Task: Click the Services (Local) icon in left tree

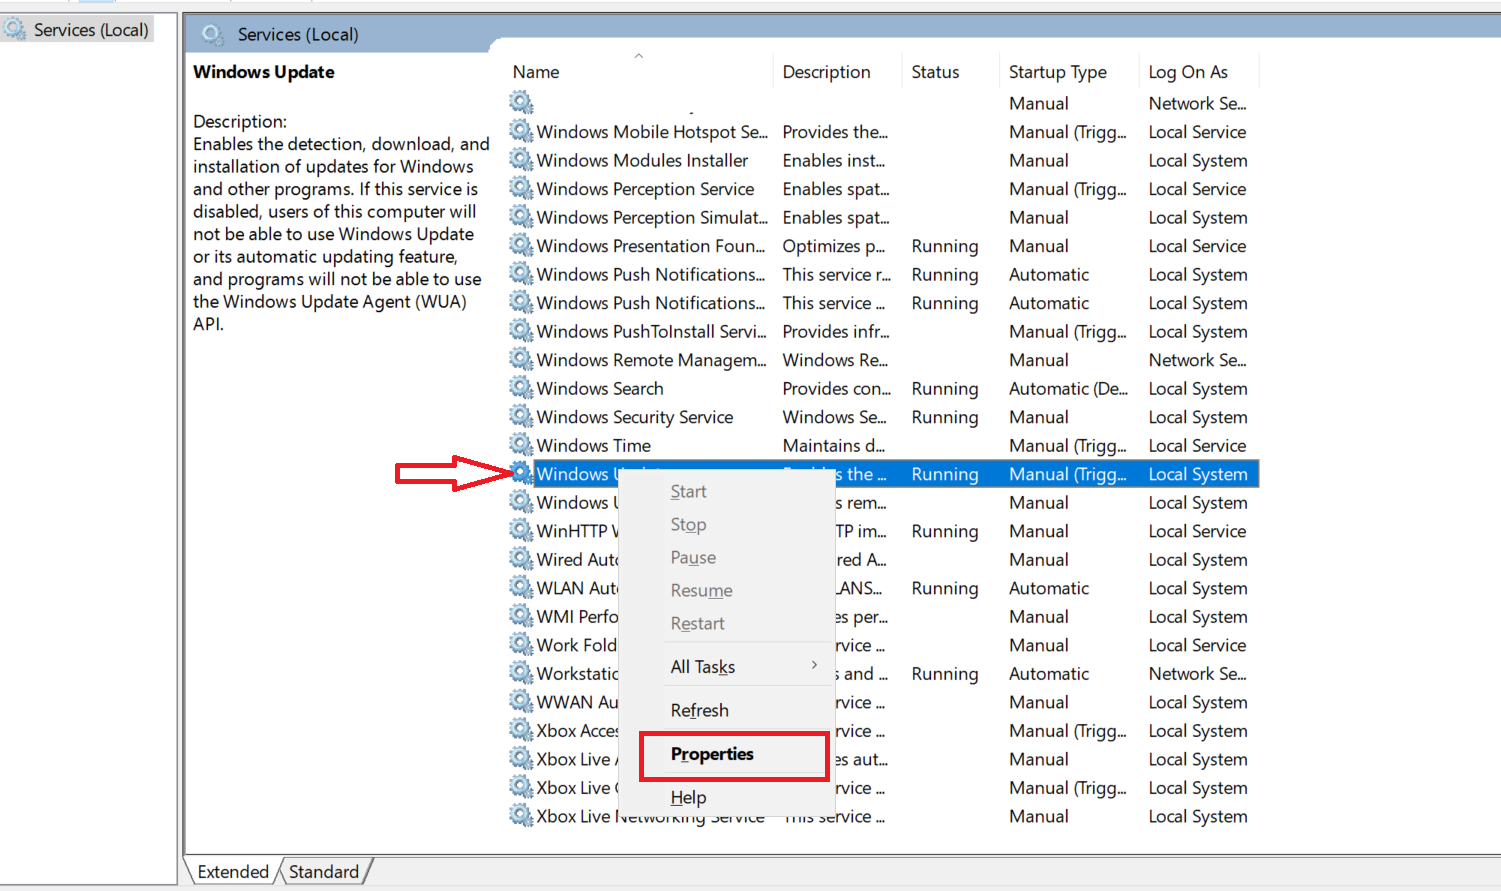Action: pos(15,29)
